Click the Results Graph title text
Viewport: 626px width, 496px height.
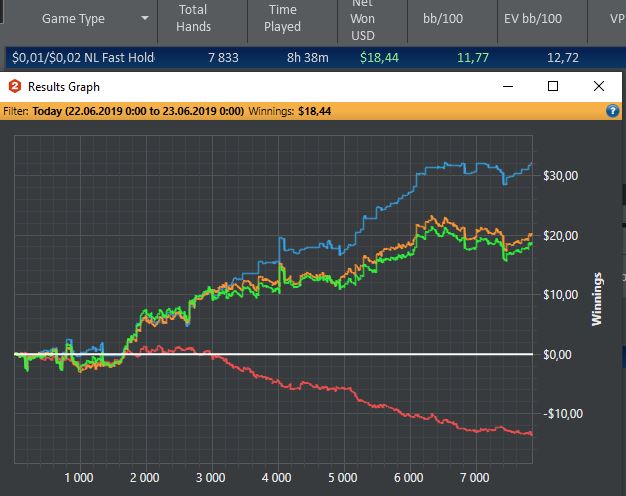pyautogui.click(x=64, y=87)
